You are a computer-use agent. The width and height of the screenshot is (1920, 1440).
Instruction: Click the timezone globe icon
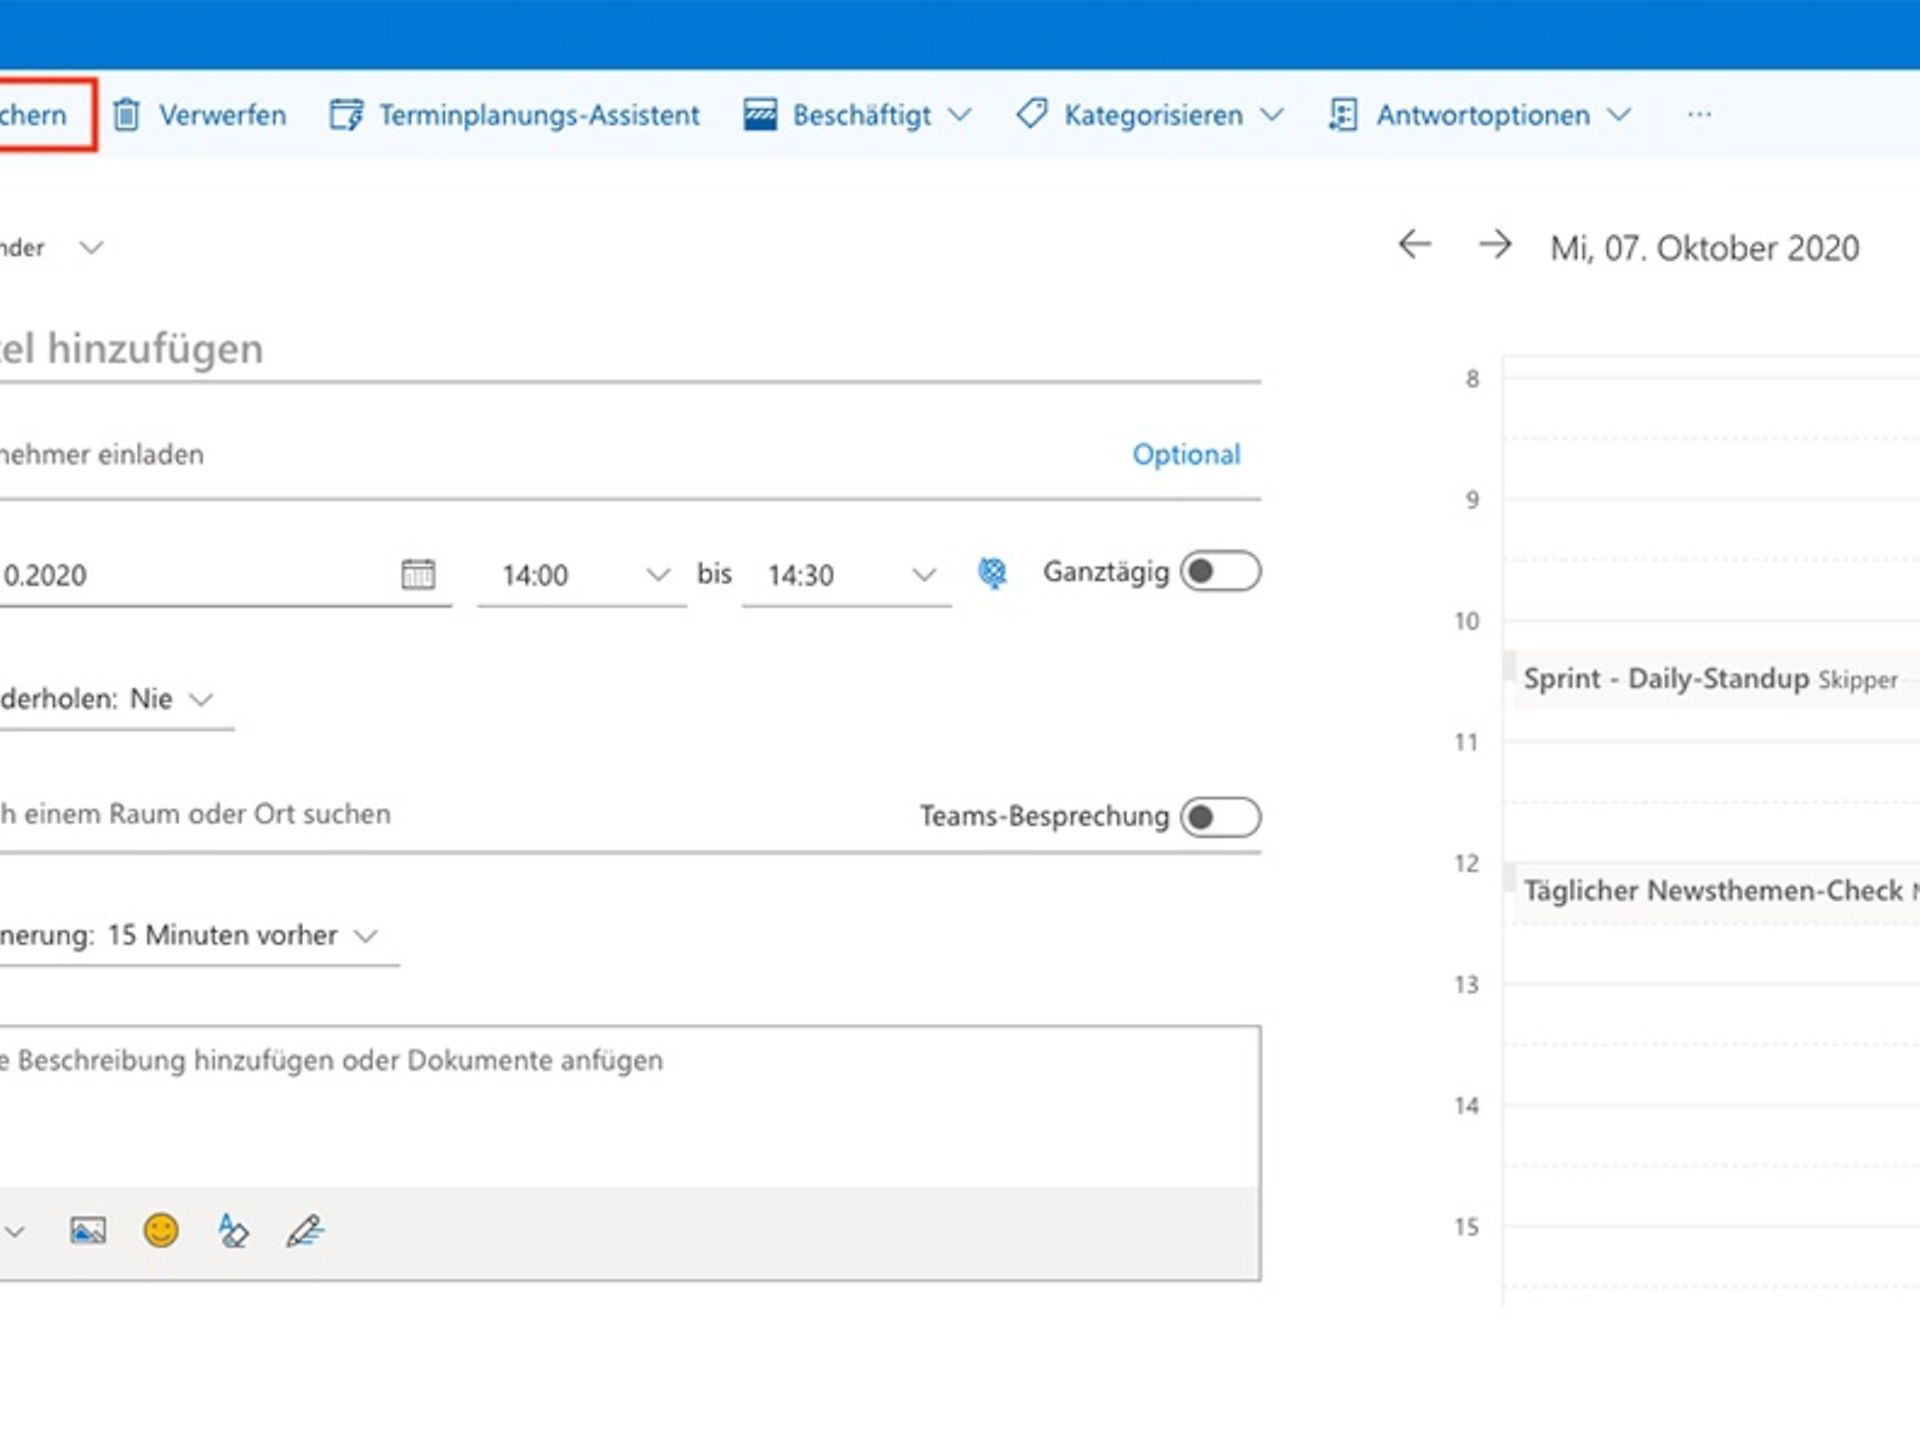point(993,573)
